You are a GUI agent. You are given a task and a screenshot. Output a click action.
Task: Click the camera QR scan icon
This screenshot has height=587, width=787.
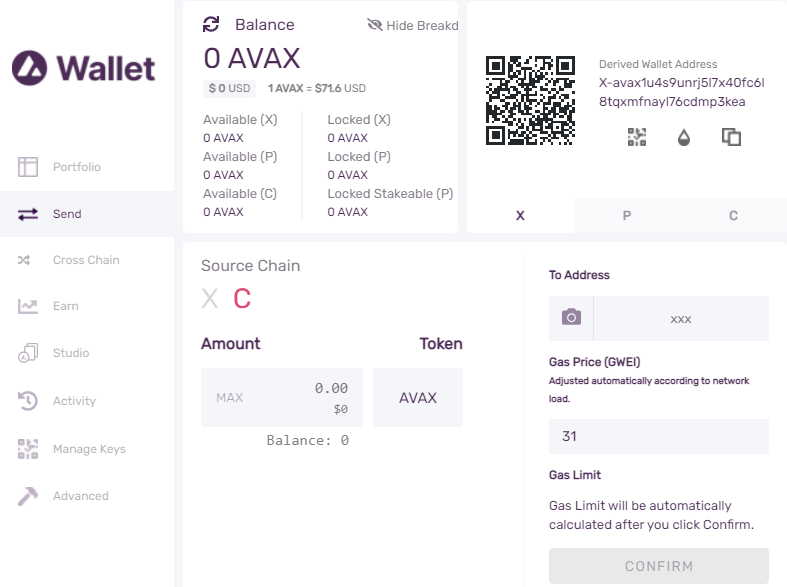click(571, 318)
